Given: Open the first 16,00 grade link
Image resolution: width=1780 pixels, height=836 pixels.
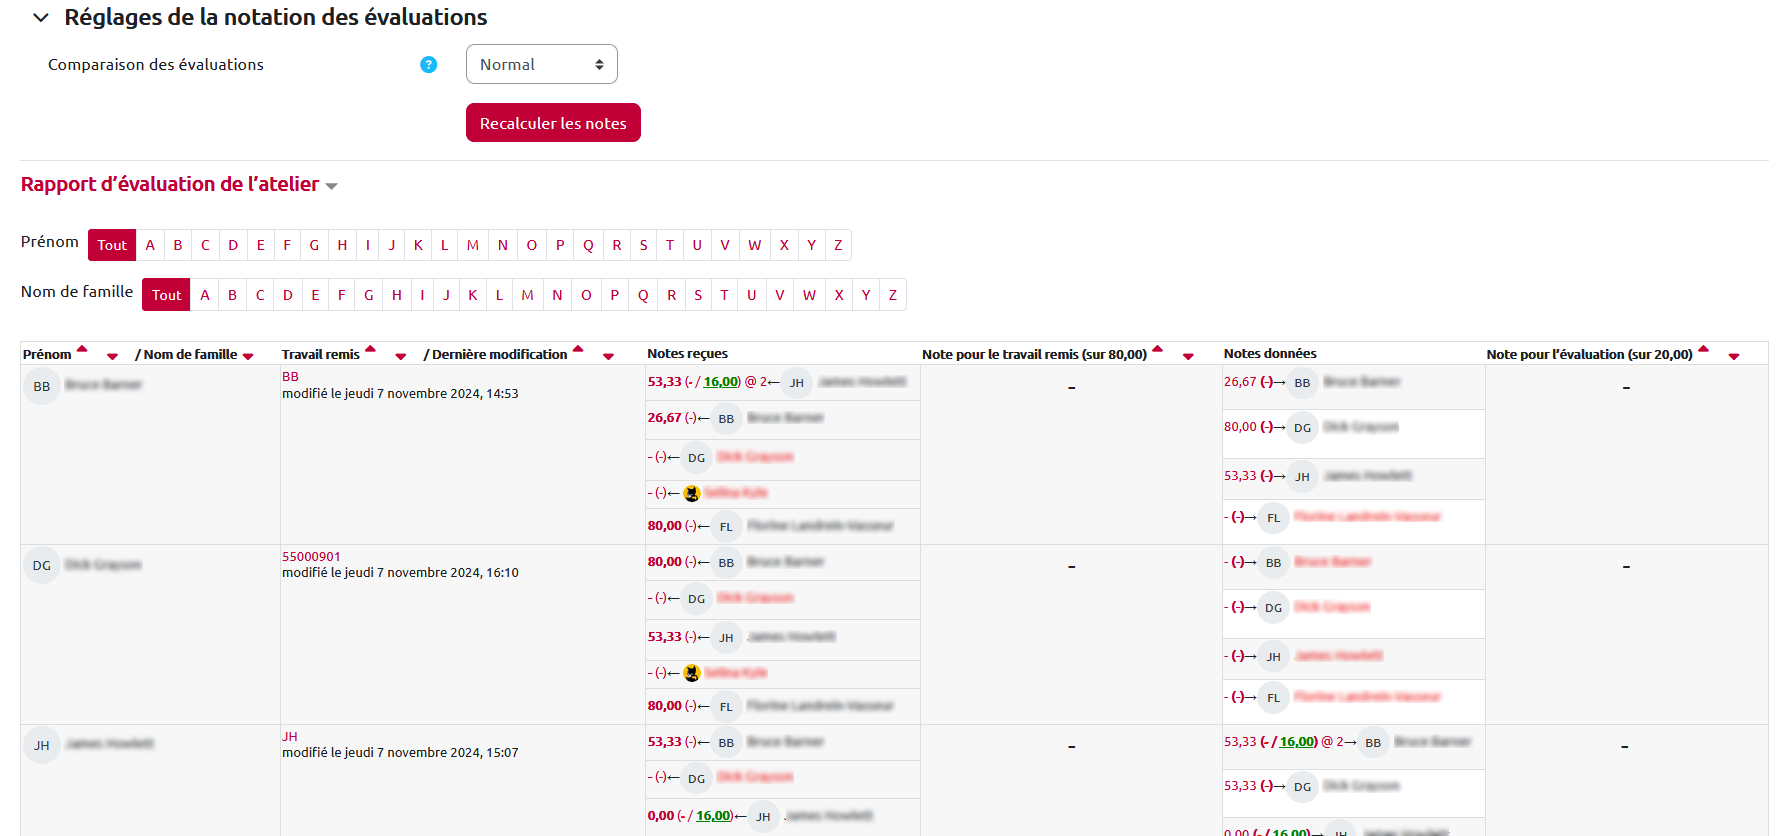Looking at the screenshot, I should (x=720, y=382).
